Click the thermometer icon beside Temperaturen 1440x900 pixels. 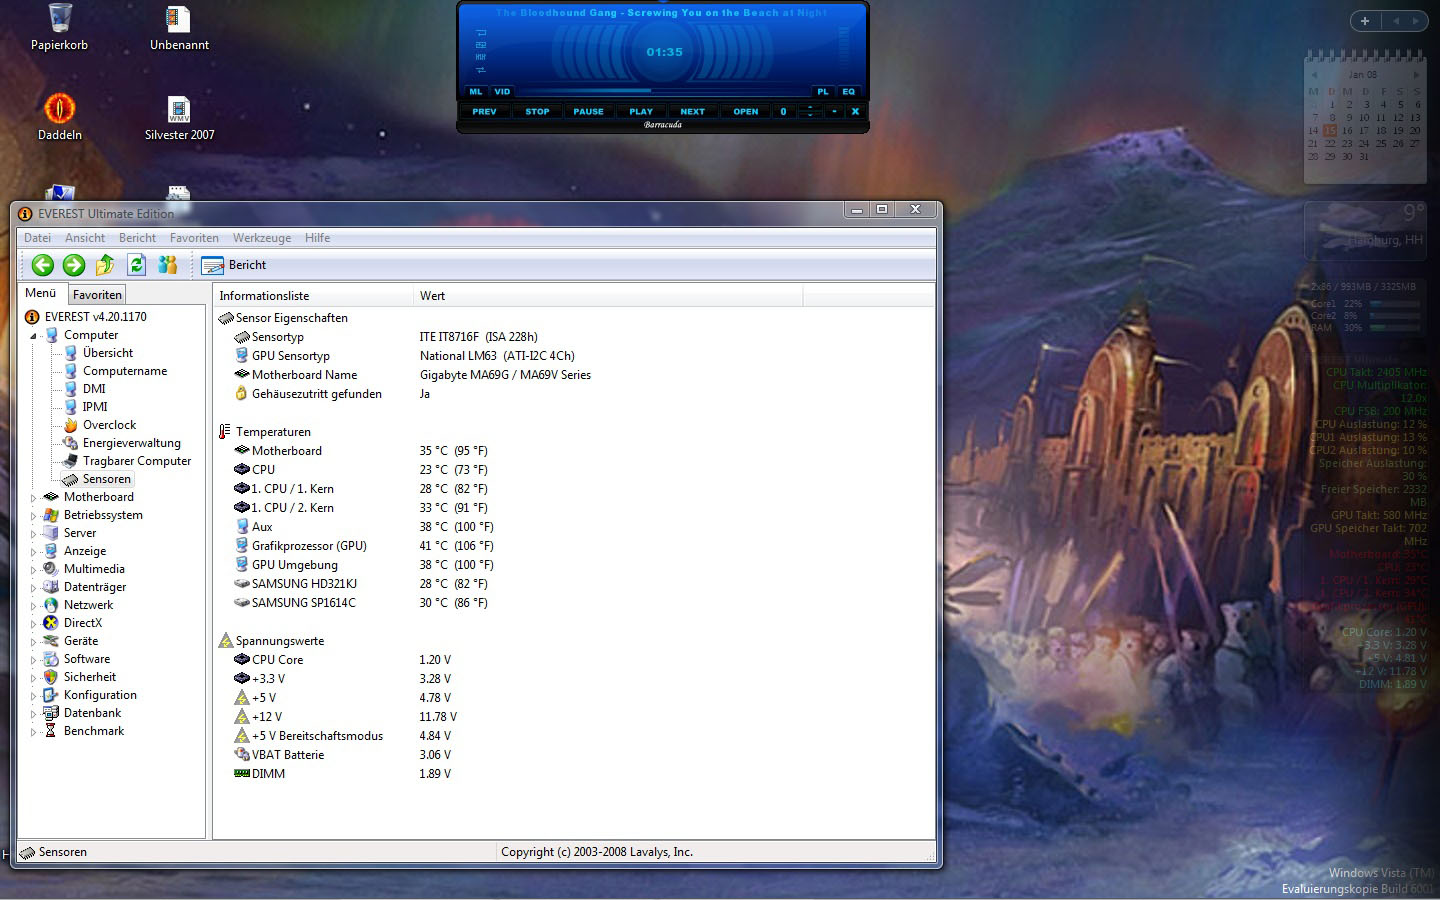pyautogui.click(x=225, y=432)
